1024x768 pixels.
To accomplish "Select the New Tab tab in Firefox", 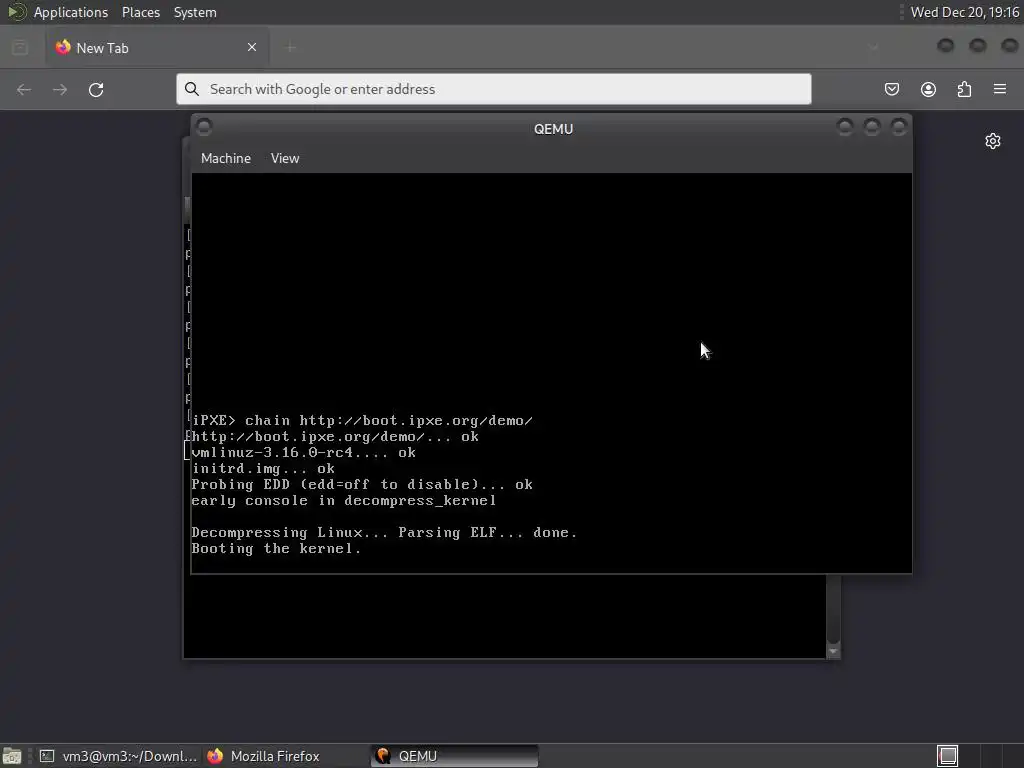I will tap(157, 47).
